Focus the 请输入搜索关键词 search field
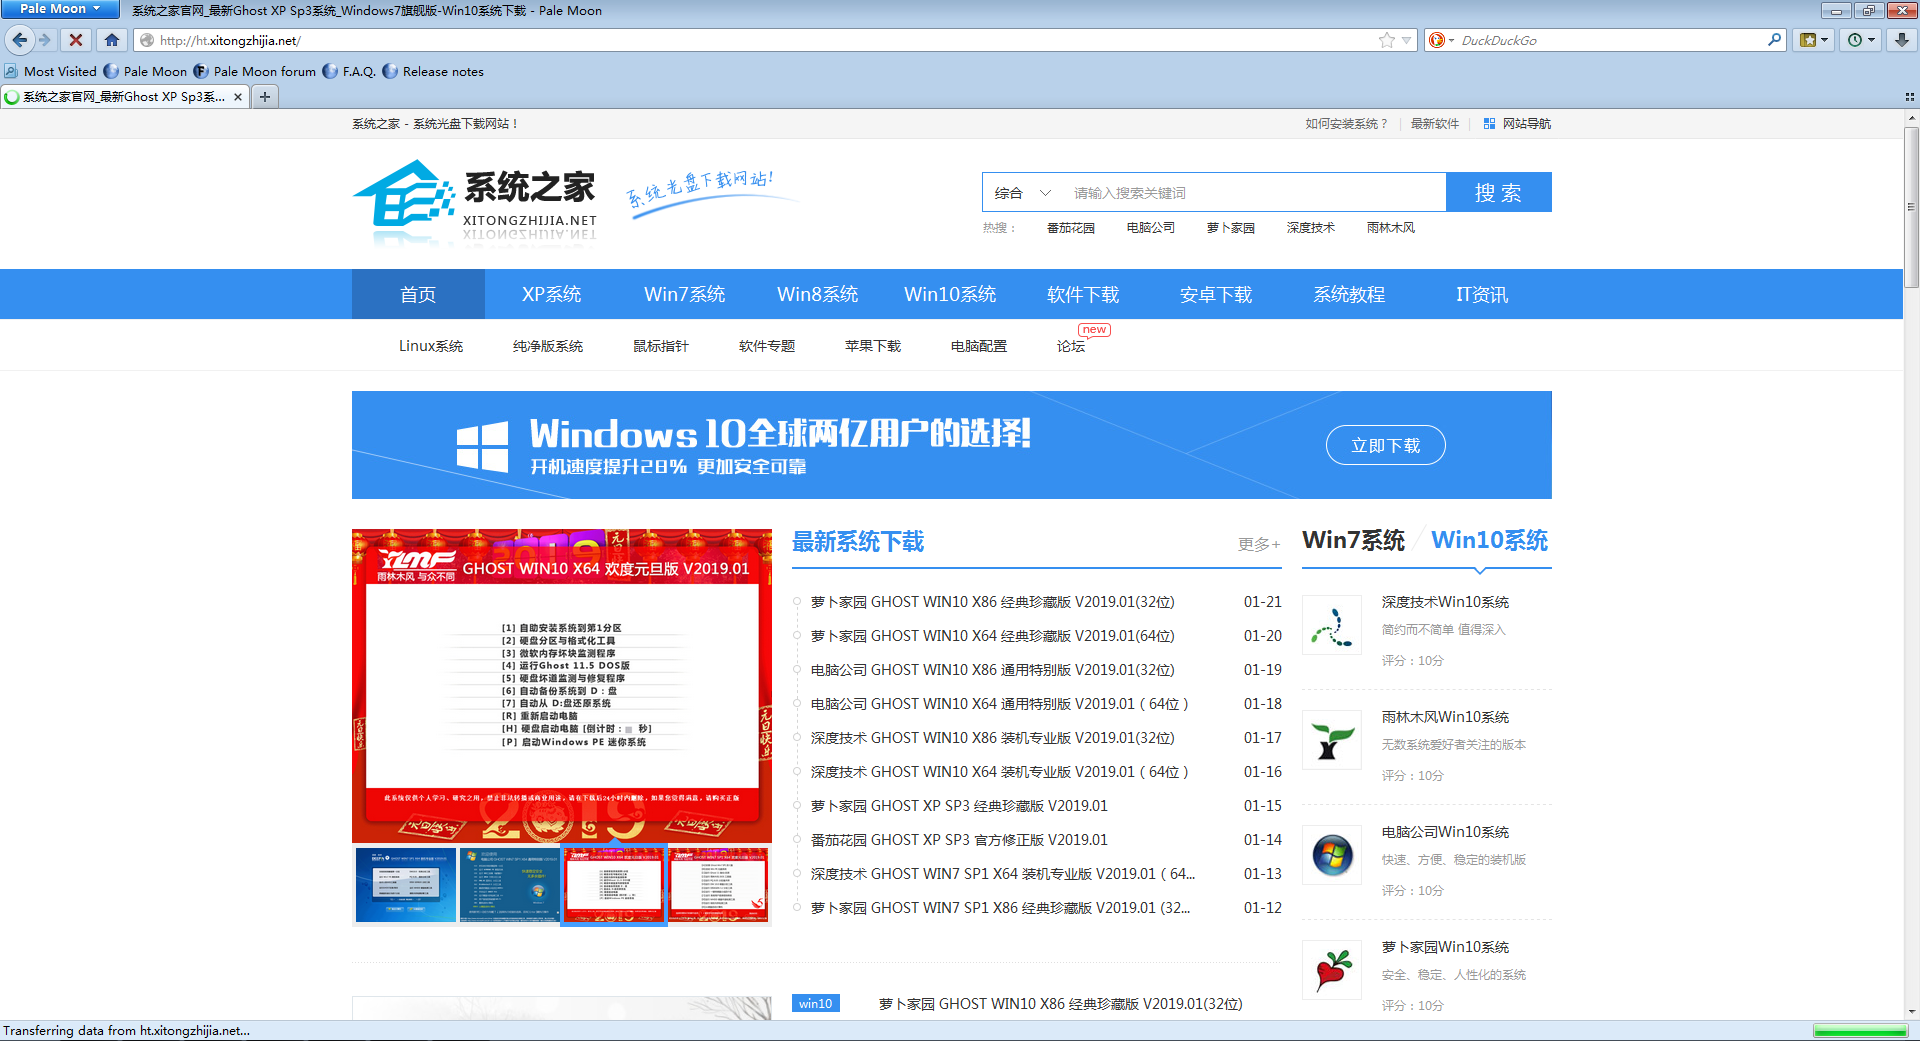 [1254, 193]
